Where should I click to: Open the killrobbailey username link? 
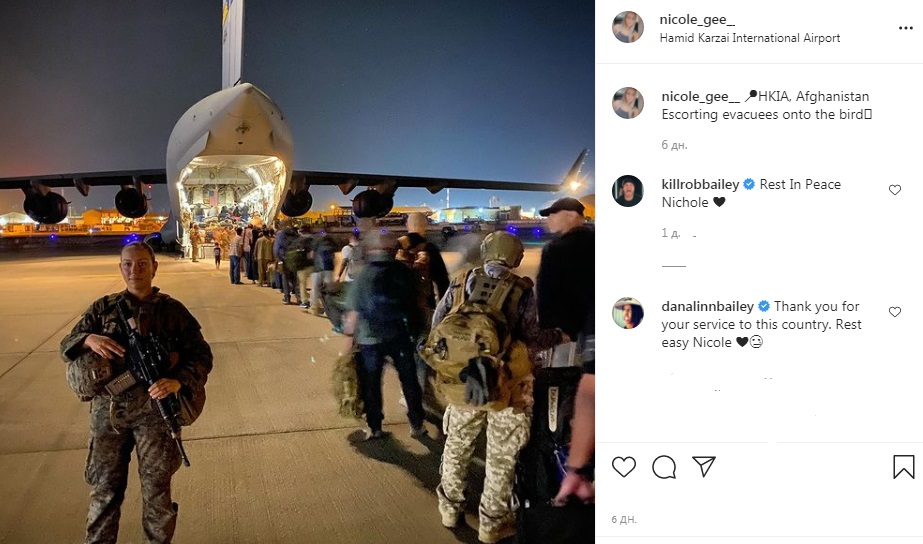point(700,184)
